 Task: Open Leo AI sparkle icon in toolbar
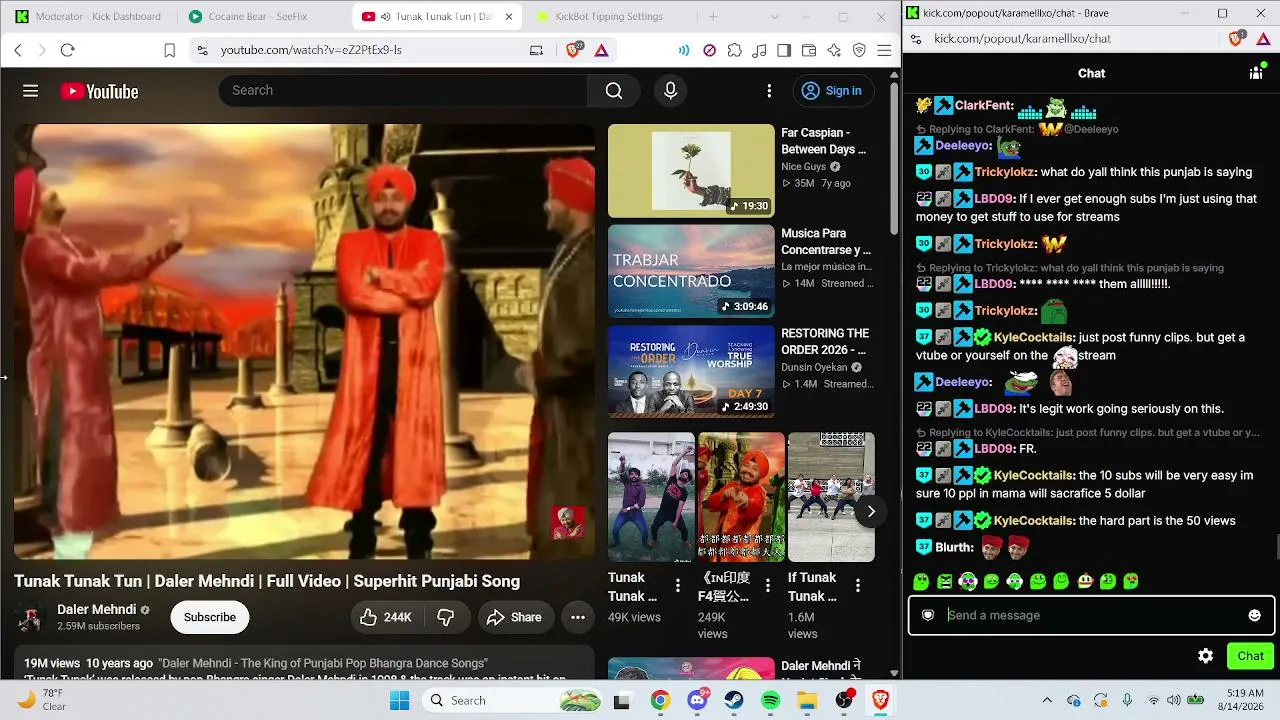tap(834, 50)
